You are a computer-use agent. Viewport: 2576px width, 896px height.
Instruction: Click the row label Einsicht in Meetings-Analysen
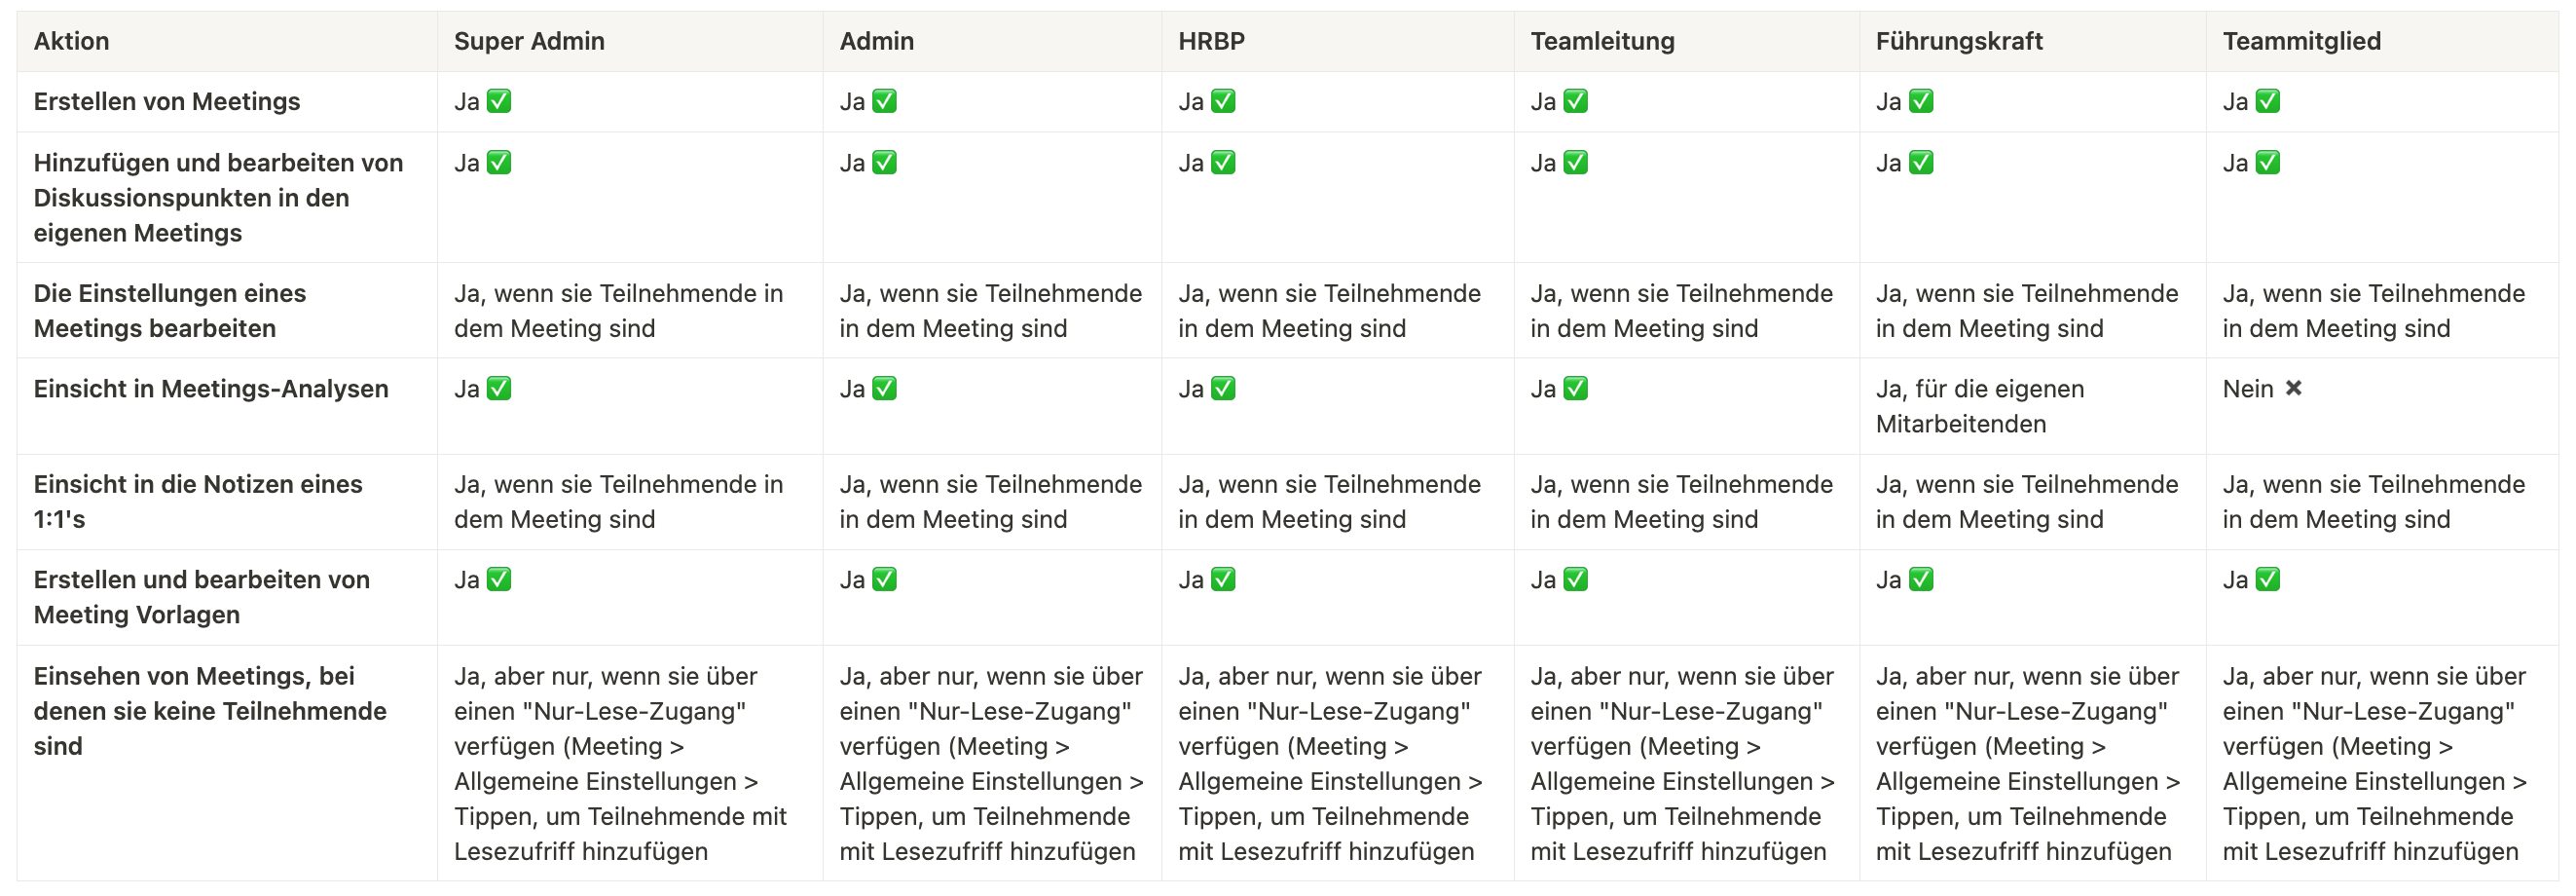(x=211, y=389)
